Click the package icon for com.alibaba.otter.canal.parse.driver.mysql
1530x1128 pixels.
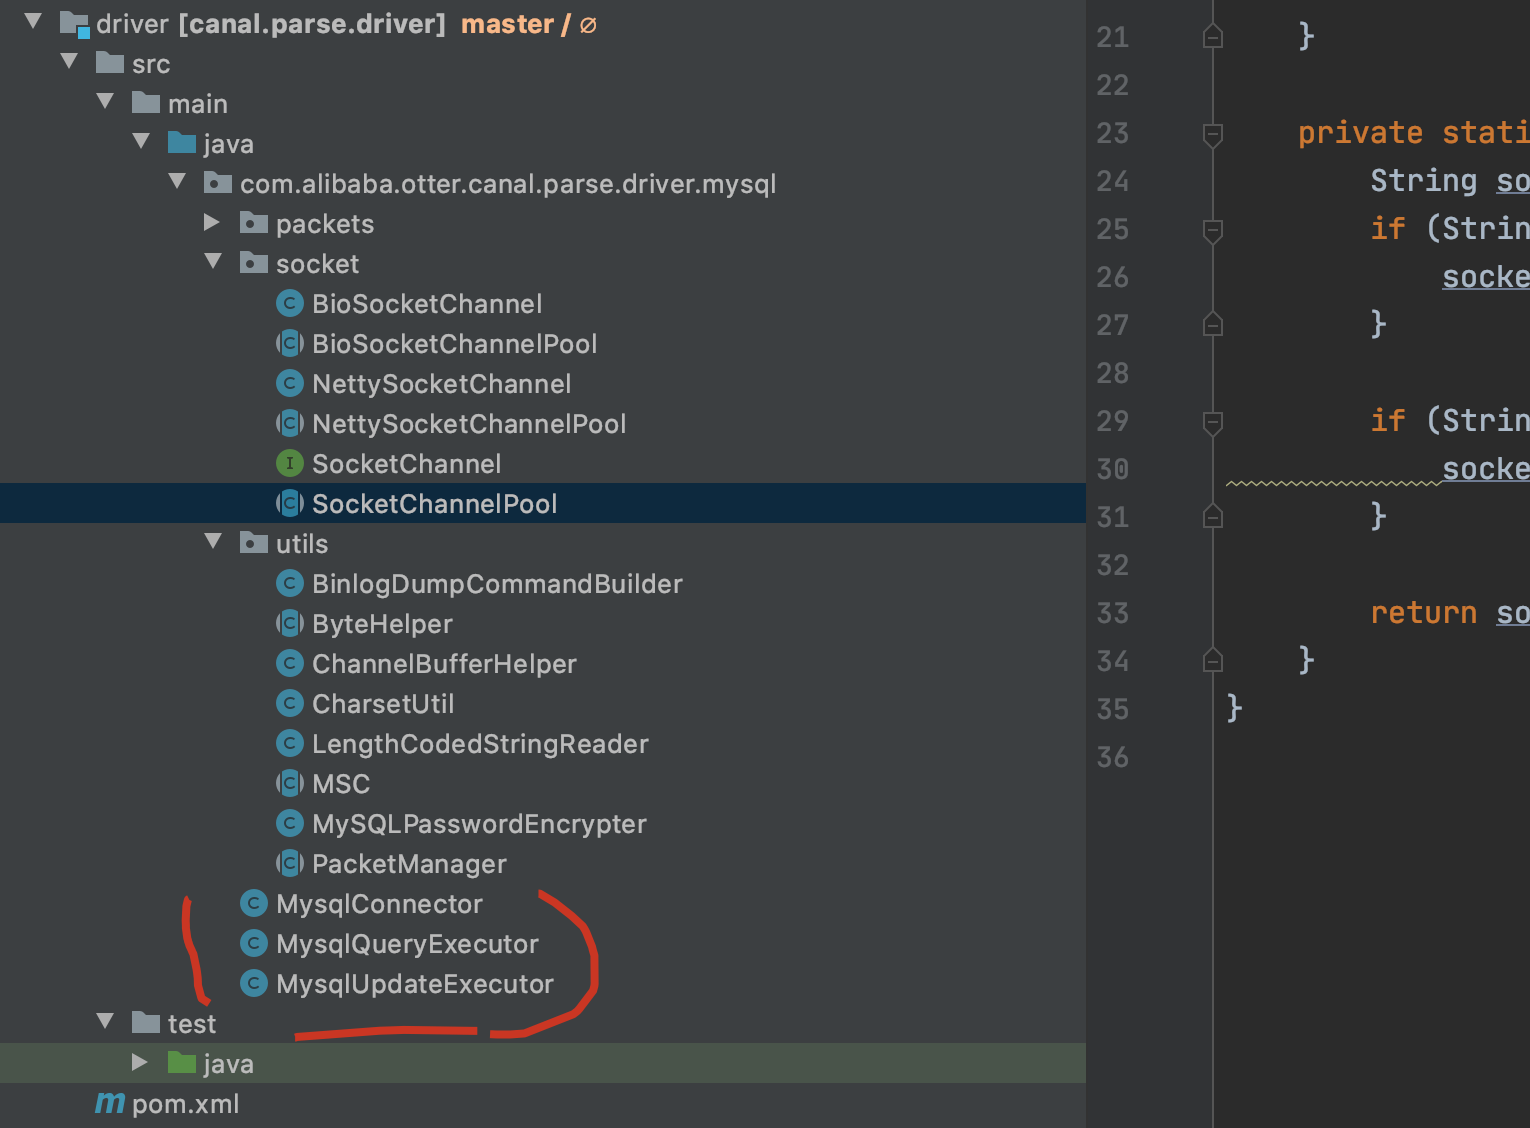(x=218, y=182)
